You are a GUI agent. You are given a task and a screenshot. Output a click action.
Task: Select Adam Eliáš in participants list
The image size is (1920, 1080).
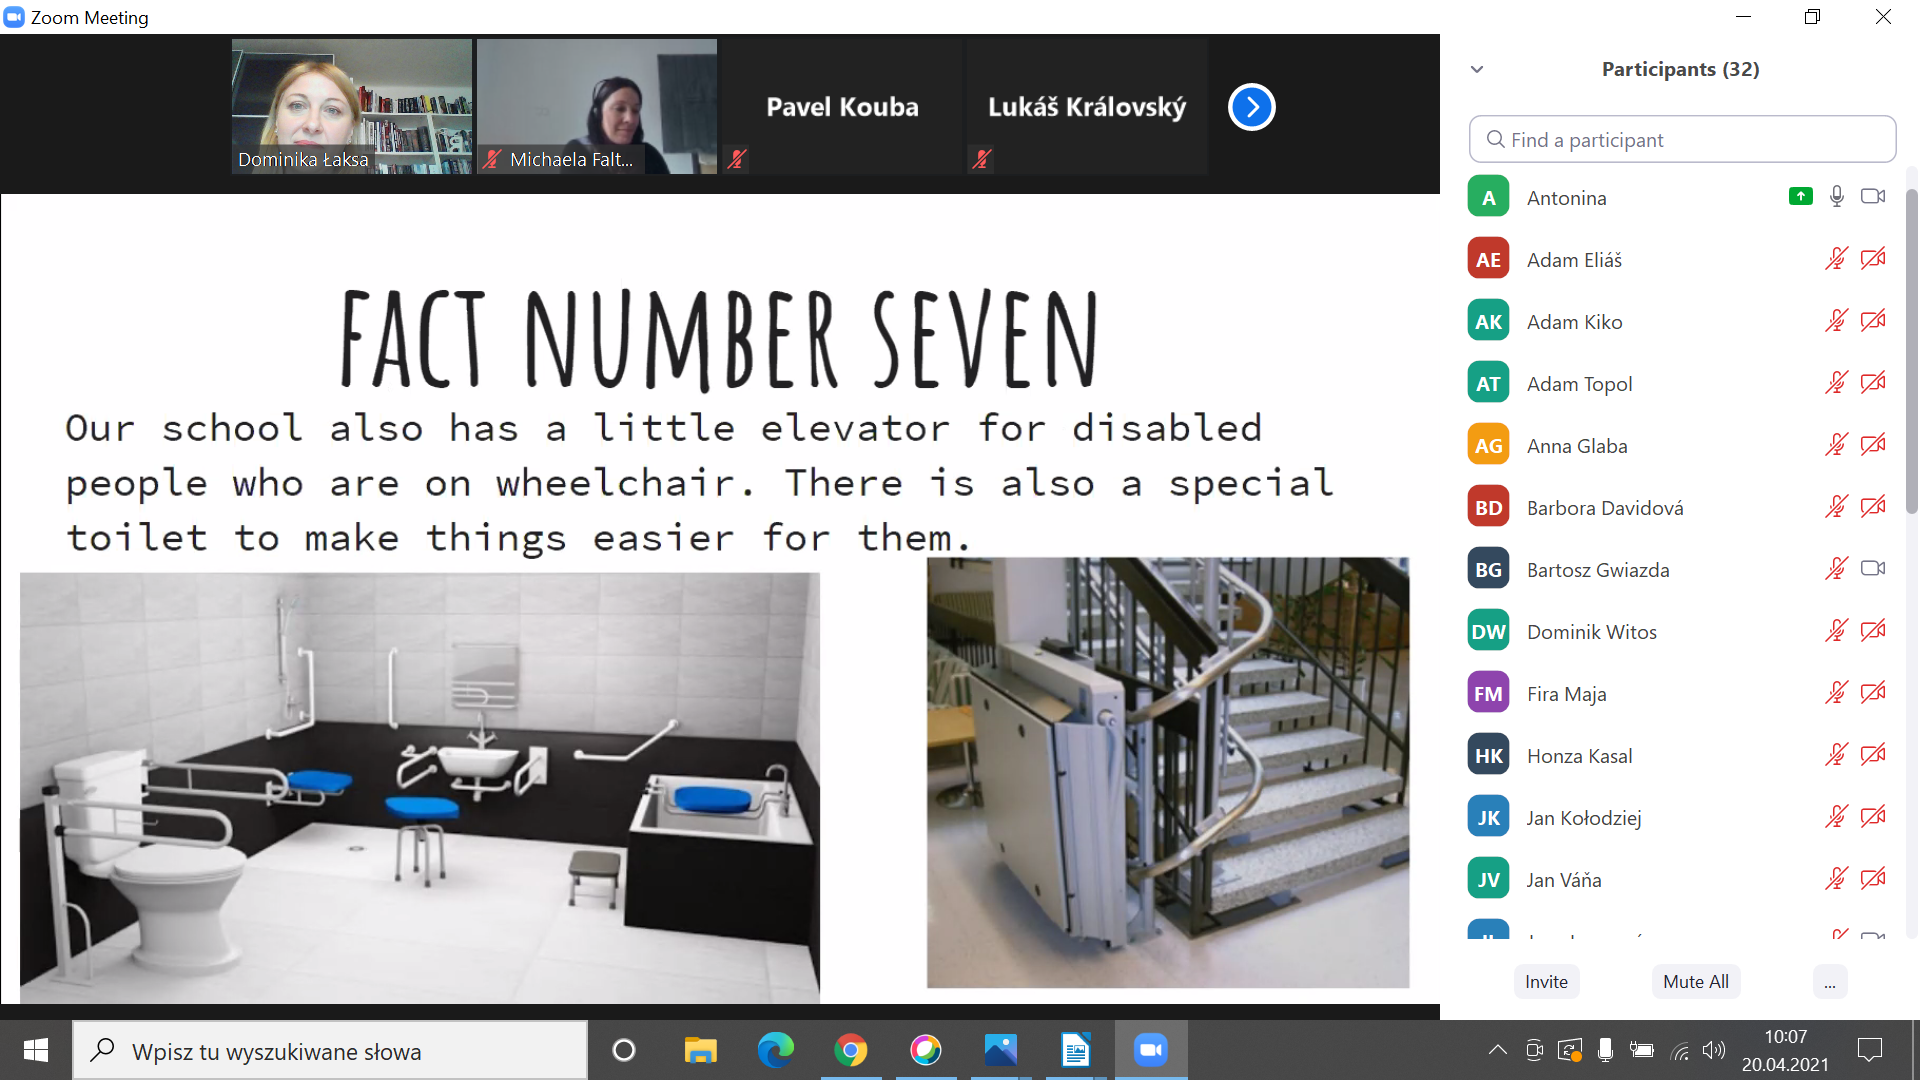coord(1681,259)
